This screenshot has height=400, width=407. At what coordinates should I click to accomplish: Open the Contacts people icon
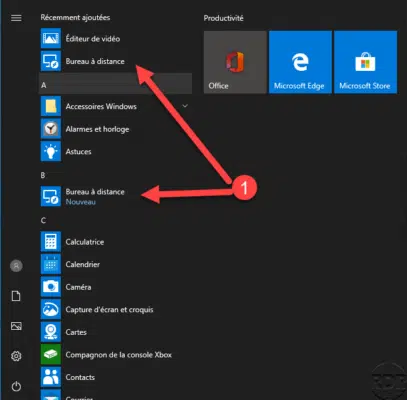point(51,377)
